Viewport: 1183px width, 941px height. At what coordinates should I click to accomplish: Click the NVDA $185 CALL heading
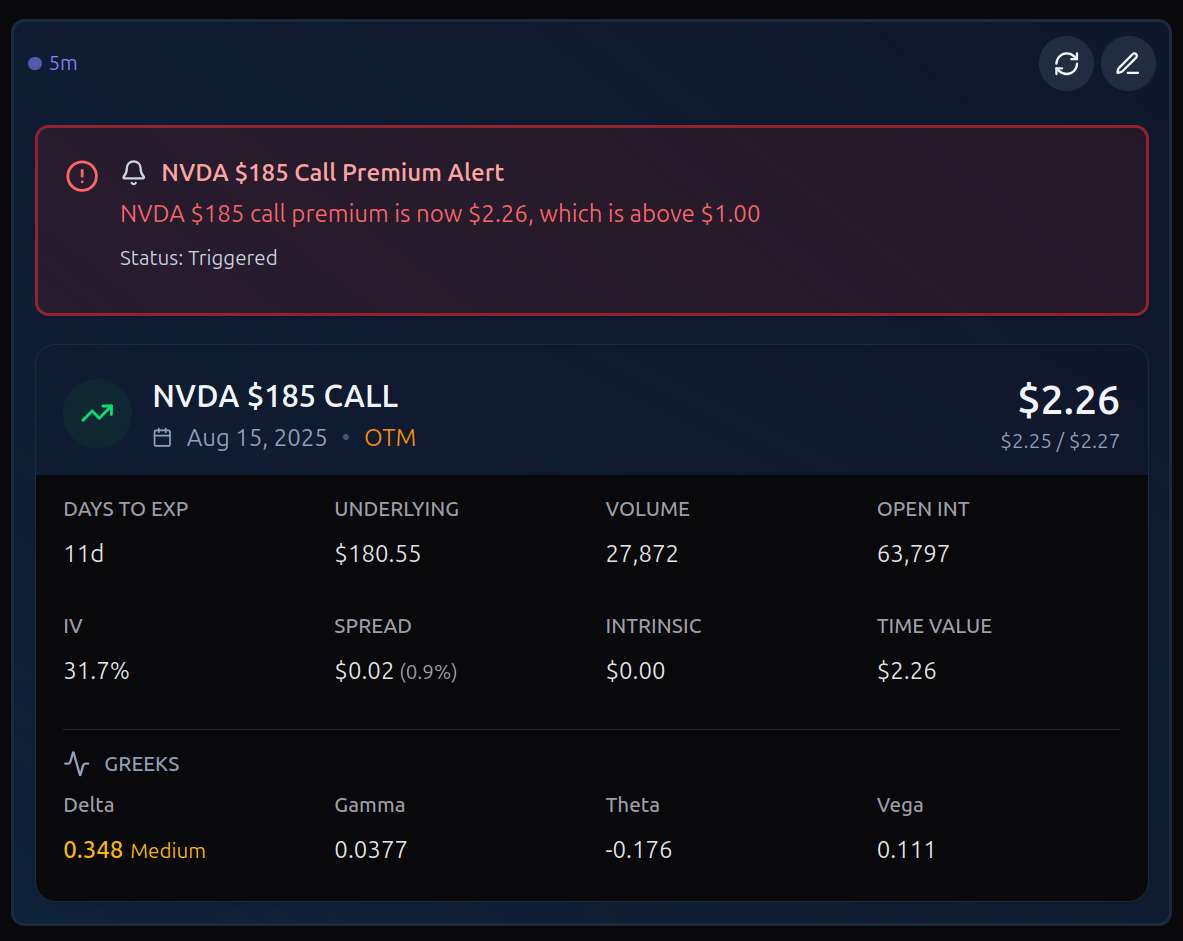(275, 396)
